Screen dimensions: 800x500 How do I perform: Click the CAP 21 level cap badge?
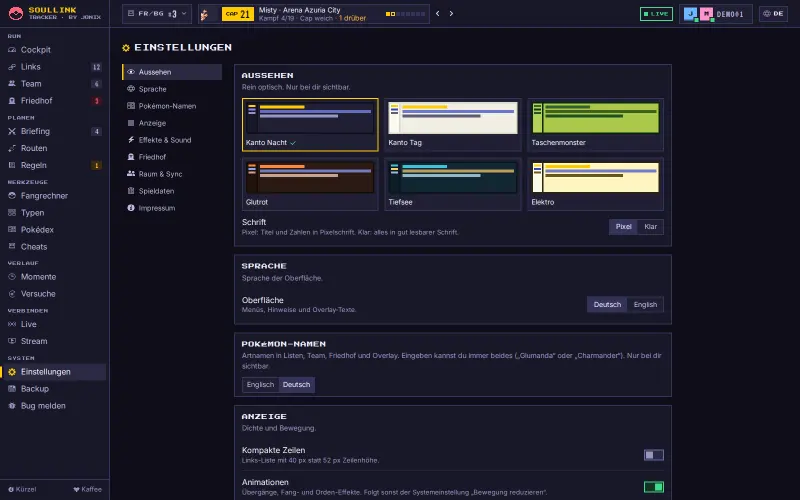point(238,14)
